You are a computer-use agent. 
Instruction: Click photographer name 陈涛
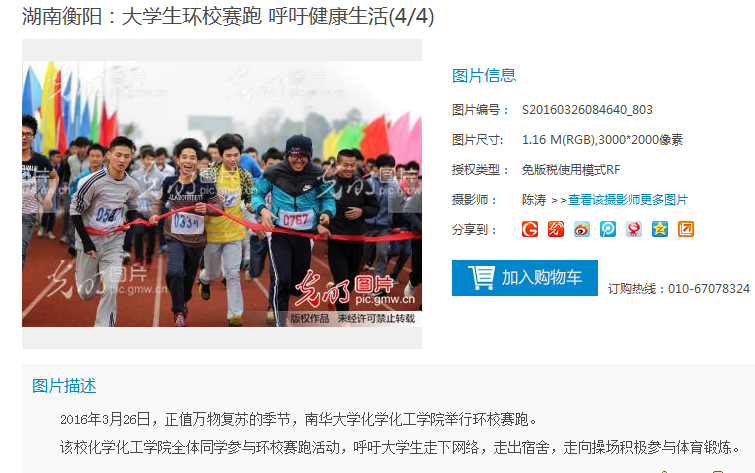pos(534,199)
